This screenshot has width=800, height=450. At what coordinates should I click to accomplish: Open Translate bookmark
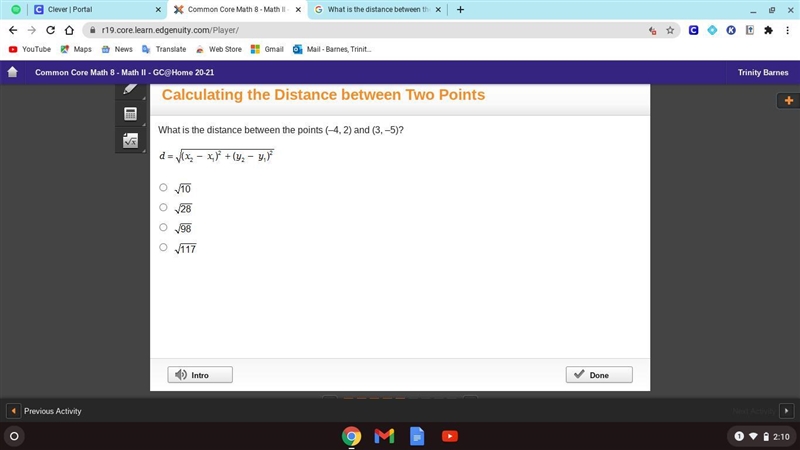coord(164,49)
